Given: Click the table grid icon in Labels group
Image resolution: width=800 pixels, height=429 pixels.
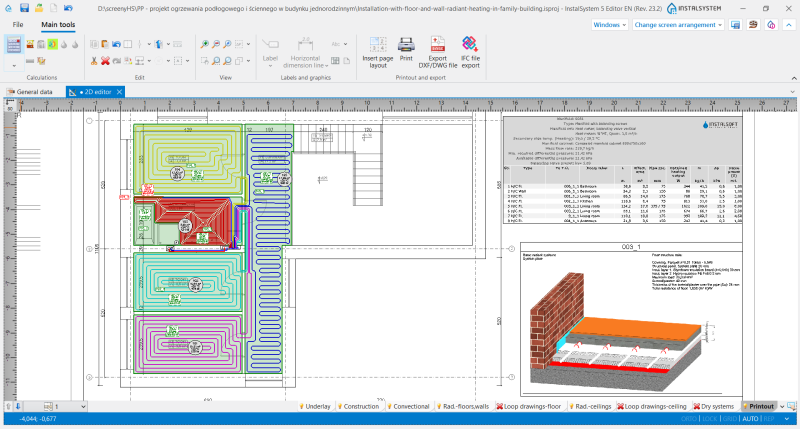Looking at the screenshot, I should (335, 61).
